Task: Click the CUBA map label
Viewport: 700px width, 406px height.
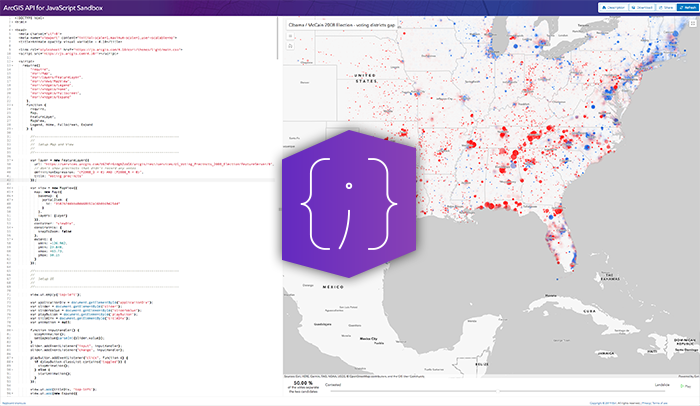Action: (x=590, y=311)
